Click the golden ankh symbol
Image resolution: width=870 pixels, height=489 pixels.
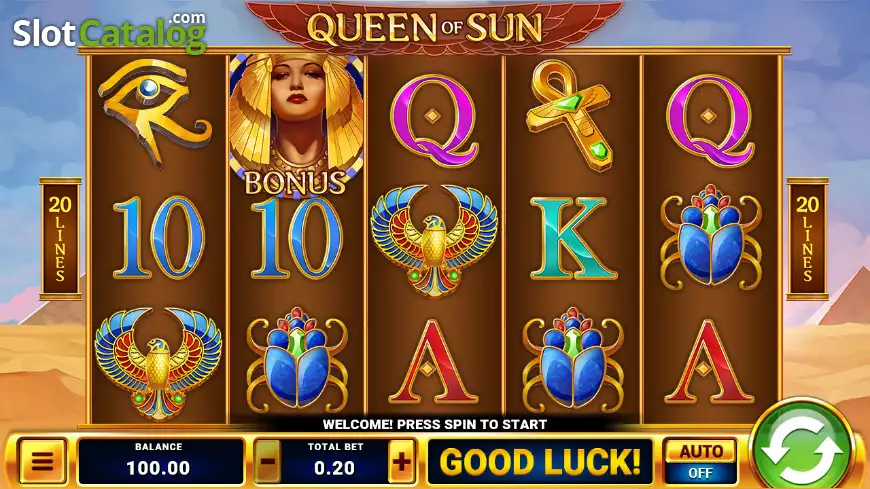(570, 115)
